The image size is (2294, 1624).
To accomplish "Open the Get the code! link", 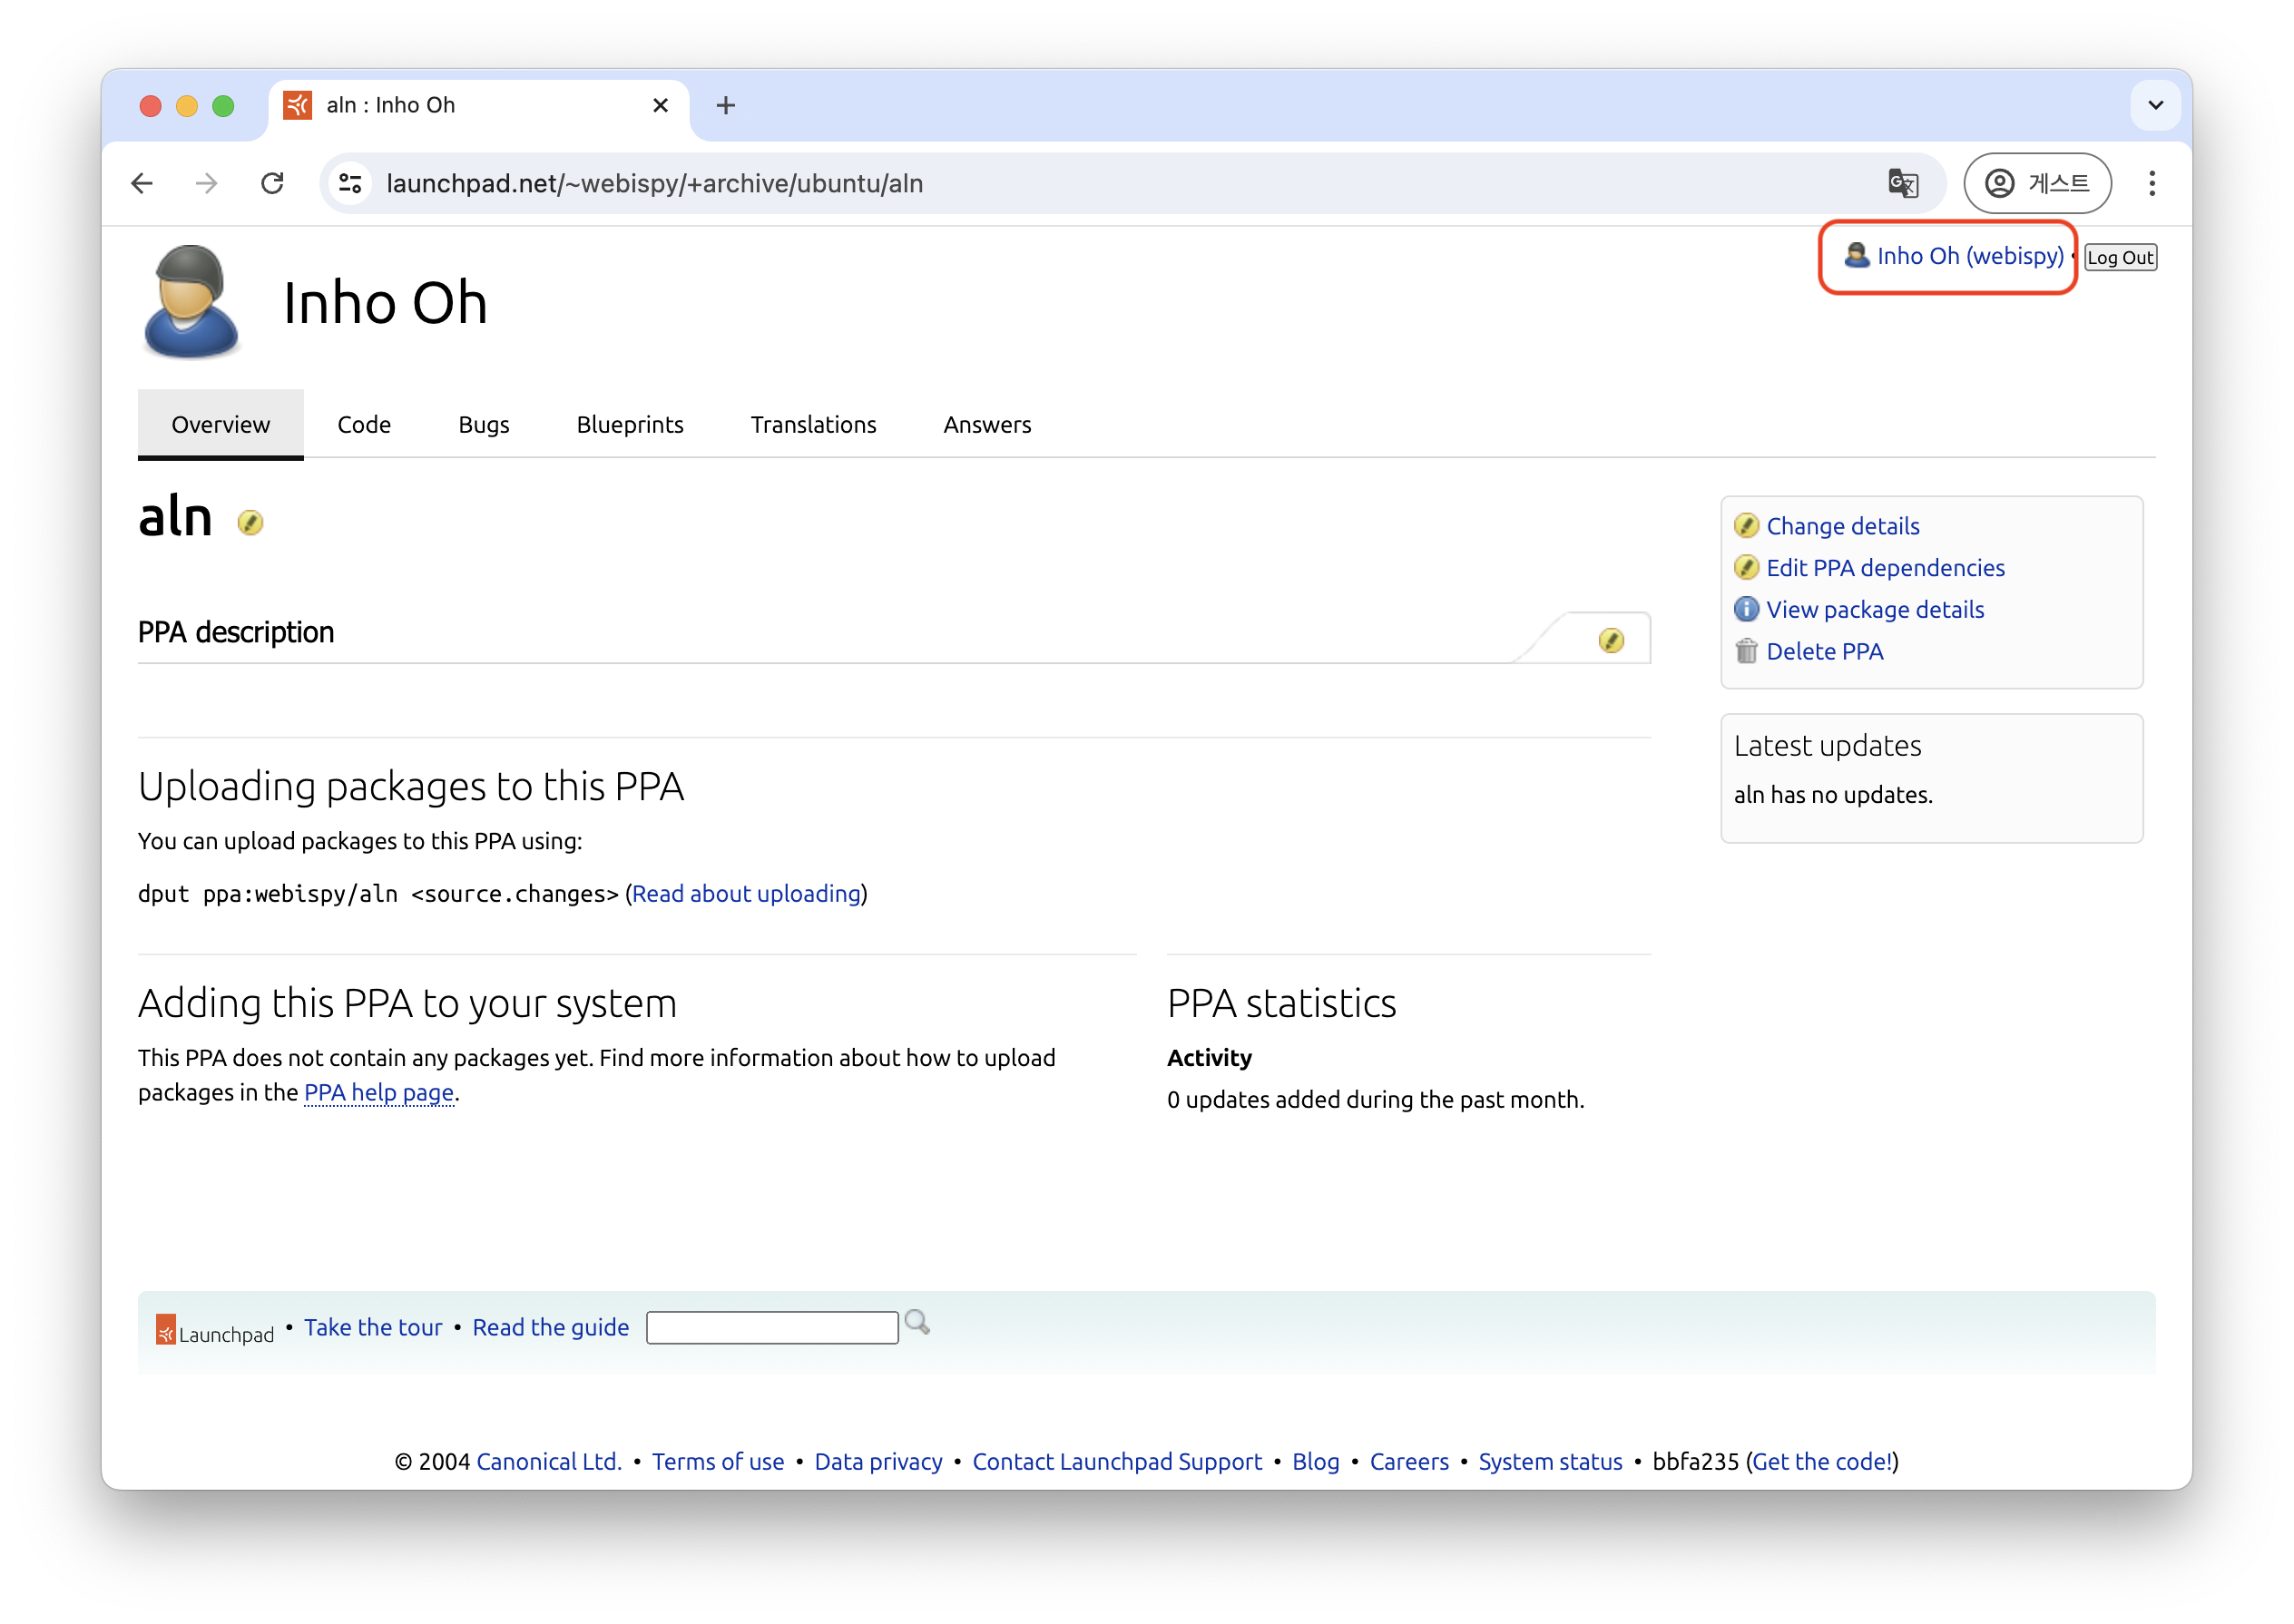I will pos(1822,1461).
